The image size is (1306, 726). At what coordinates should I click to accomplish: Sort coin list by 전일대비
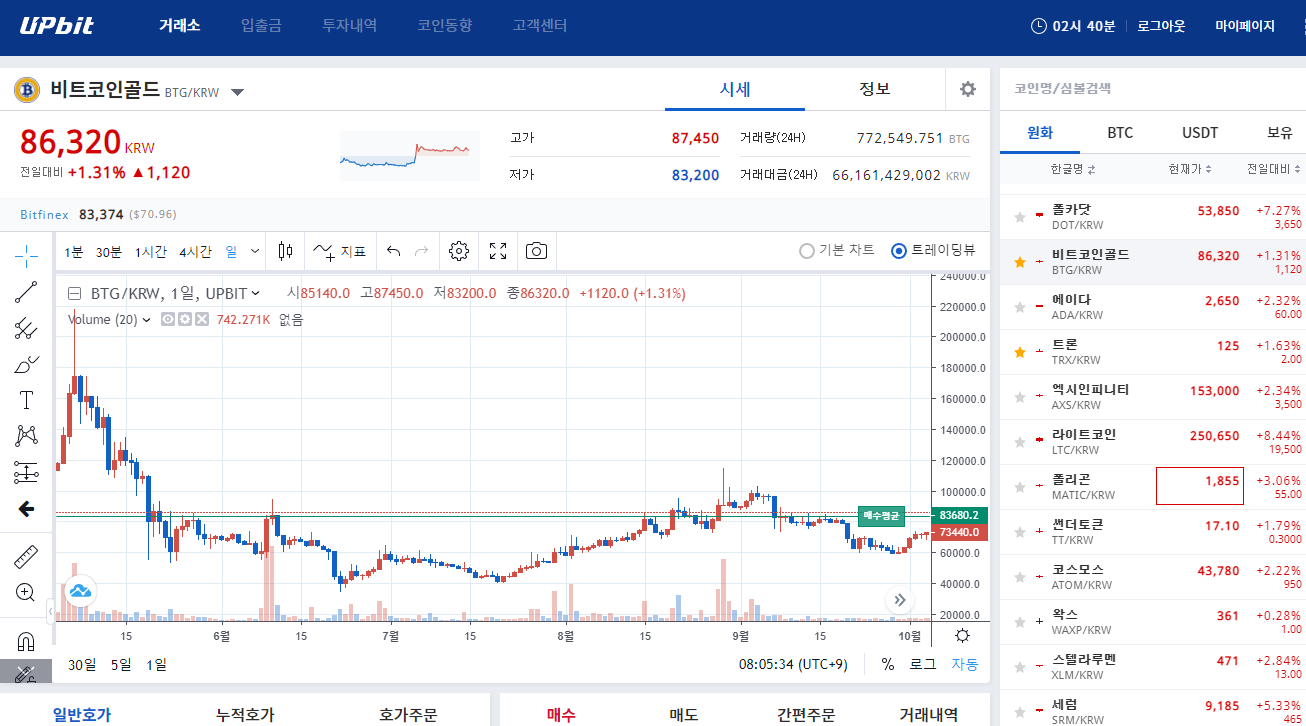tap(1274, 169)
